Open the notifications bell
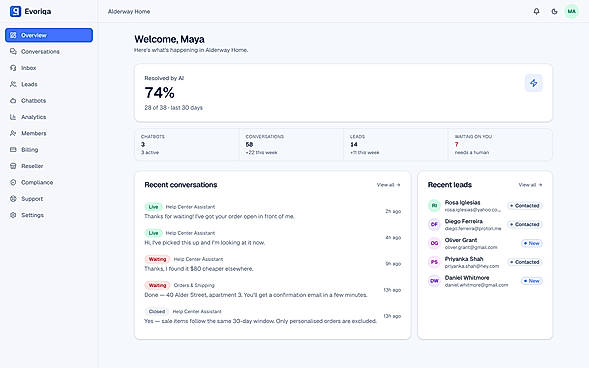This screenshot has width=589, height=368. [536, 11]
